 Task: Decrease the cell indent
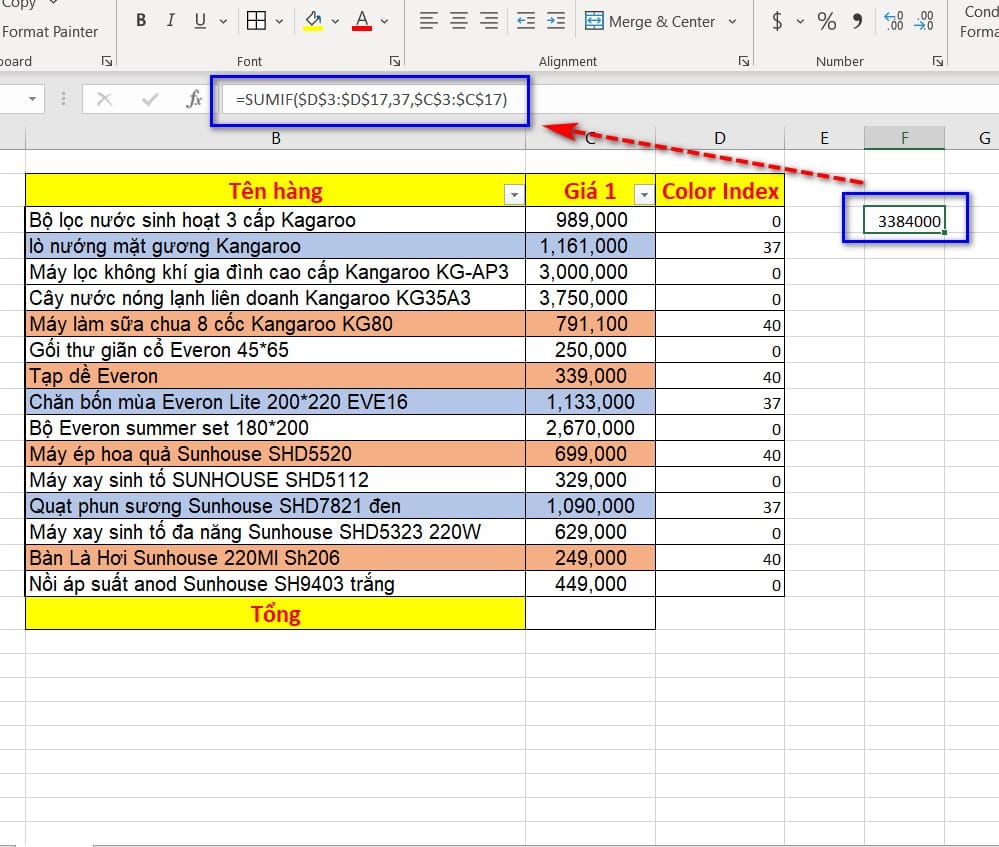pos(524,21)
